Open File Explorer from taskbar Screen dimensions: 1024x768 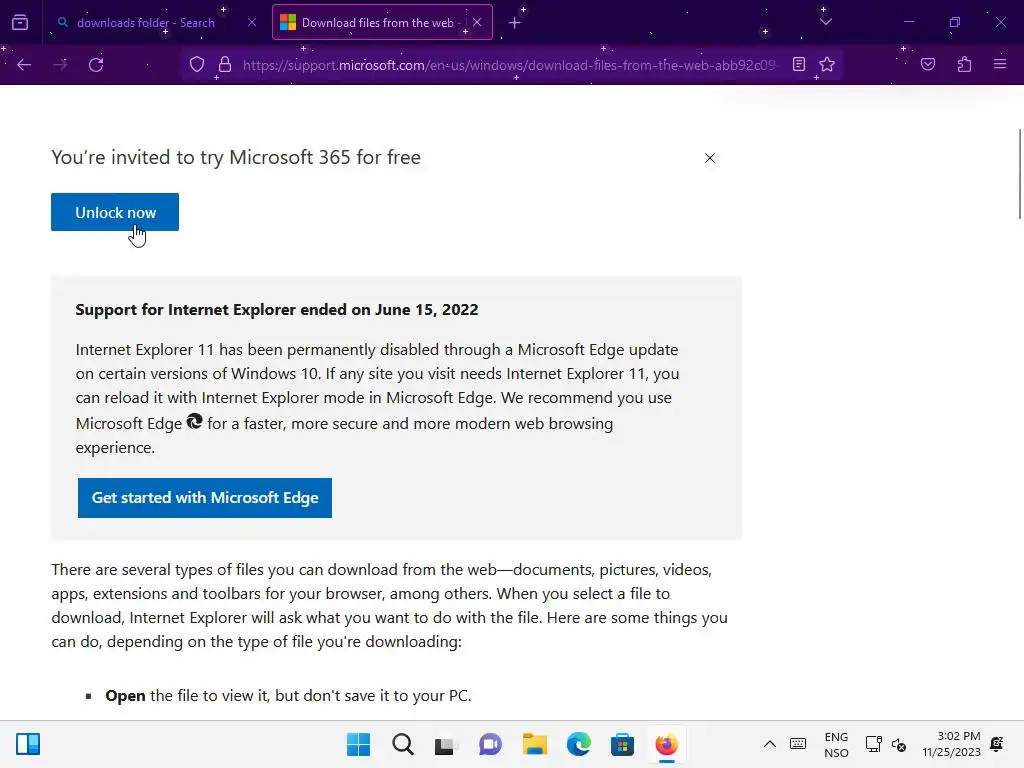pos(535,744)
